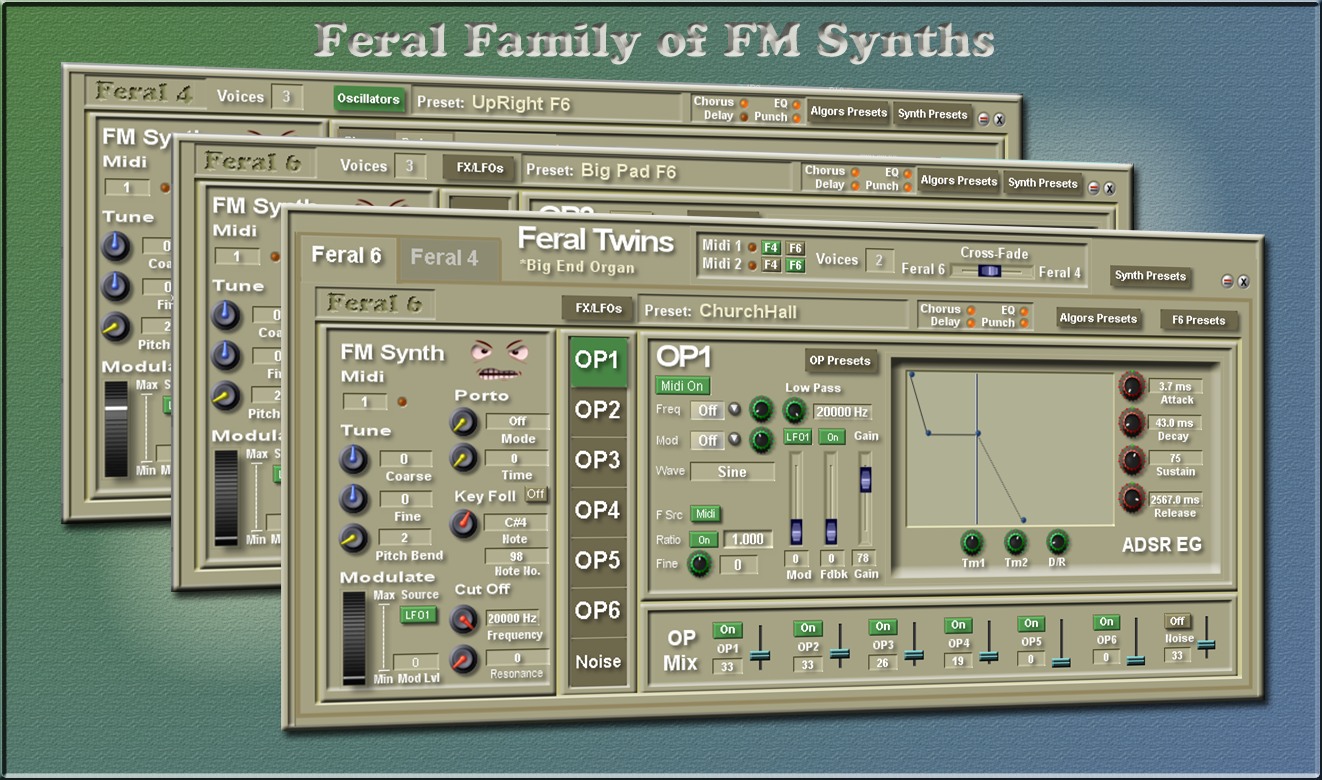Turn the Attack knob in the ADSR EG
This screenshot has width=1322, height=780.
(x=1129, y=387)
